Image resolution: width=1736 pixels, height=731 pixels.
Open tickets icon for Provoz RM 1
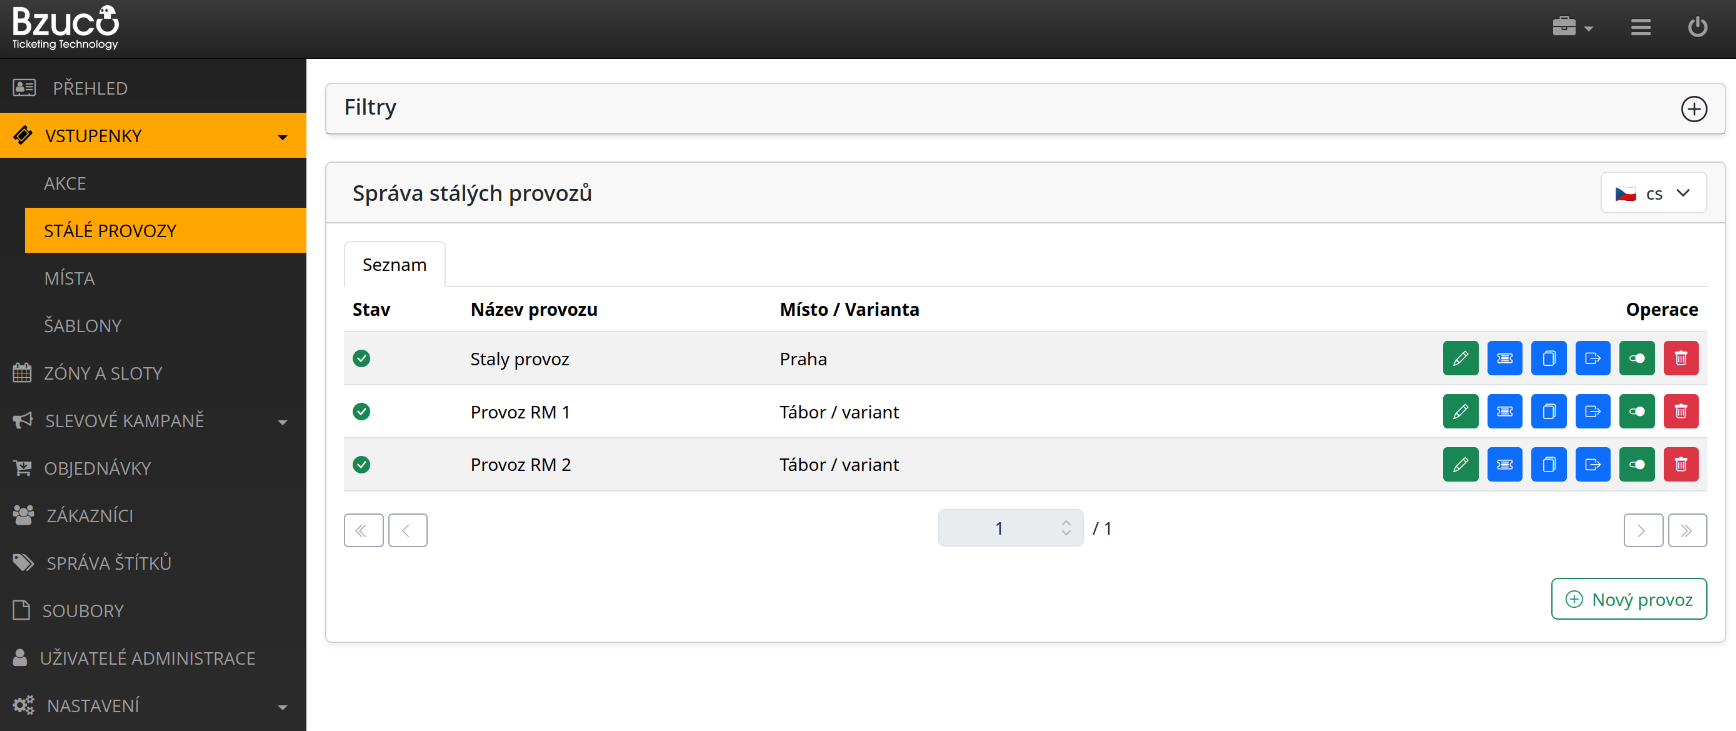tap(1504, 411)
